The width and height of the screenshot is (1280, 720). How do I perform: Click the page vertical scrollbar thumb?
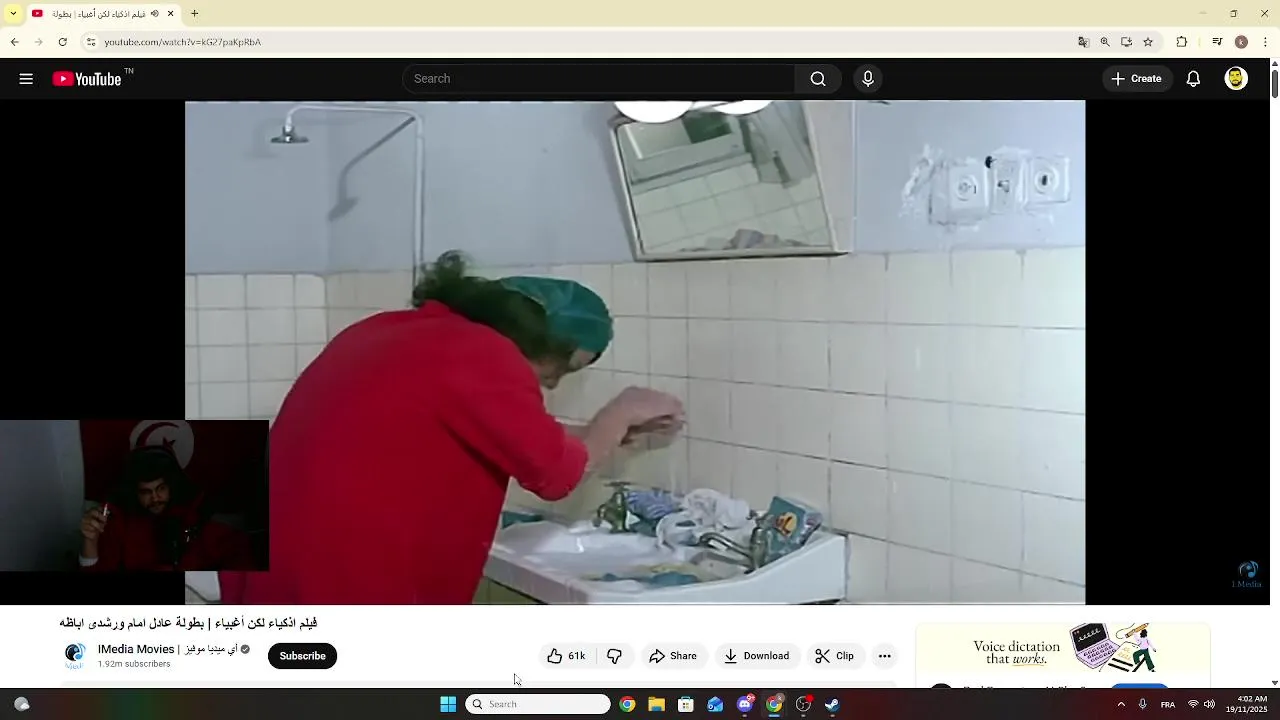tap(1274, 83)
